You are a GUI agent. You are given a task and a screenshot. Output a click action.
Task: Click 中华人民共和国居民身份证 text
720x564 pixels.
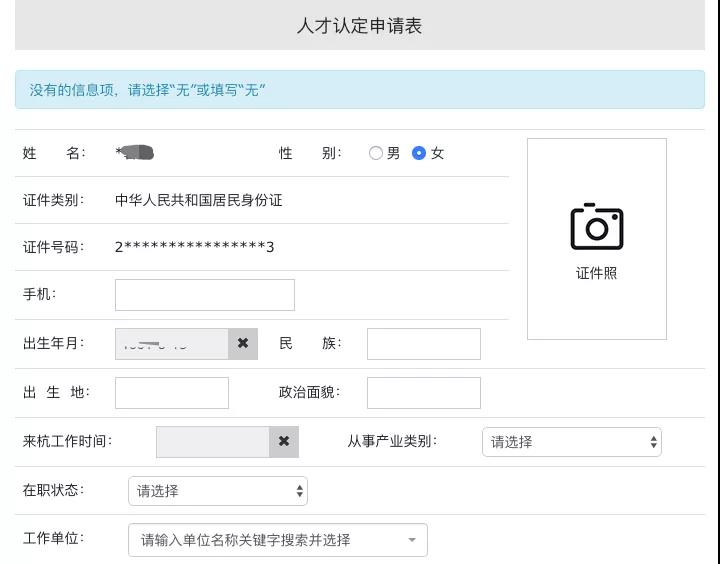click(199, 200)
